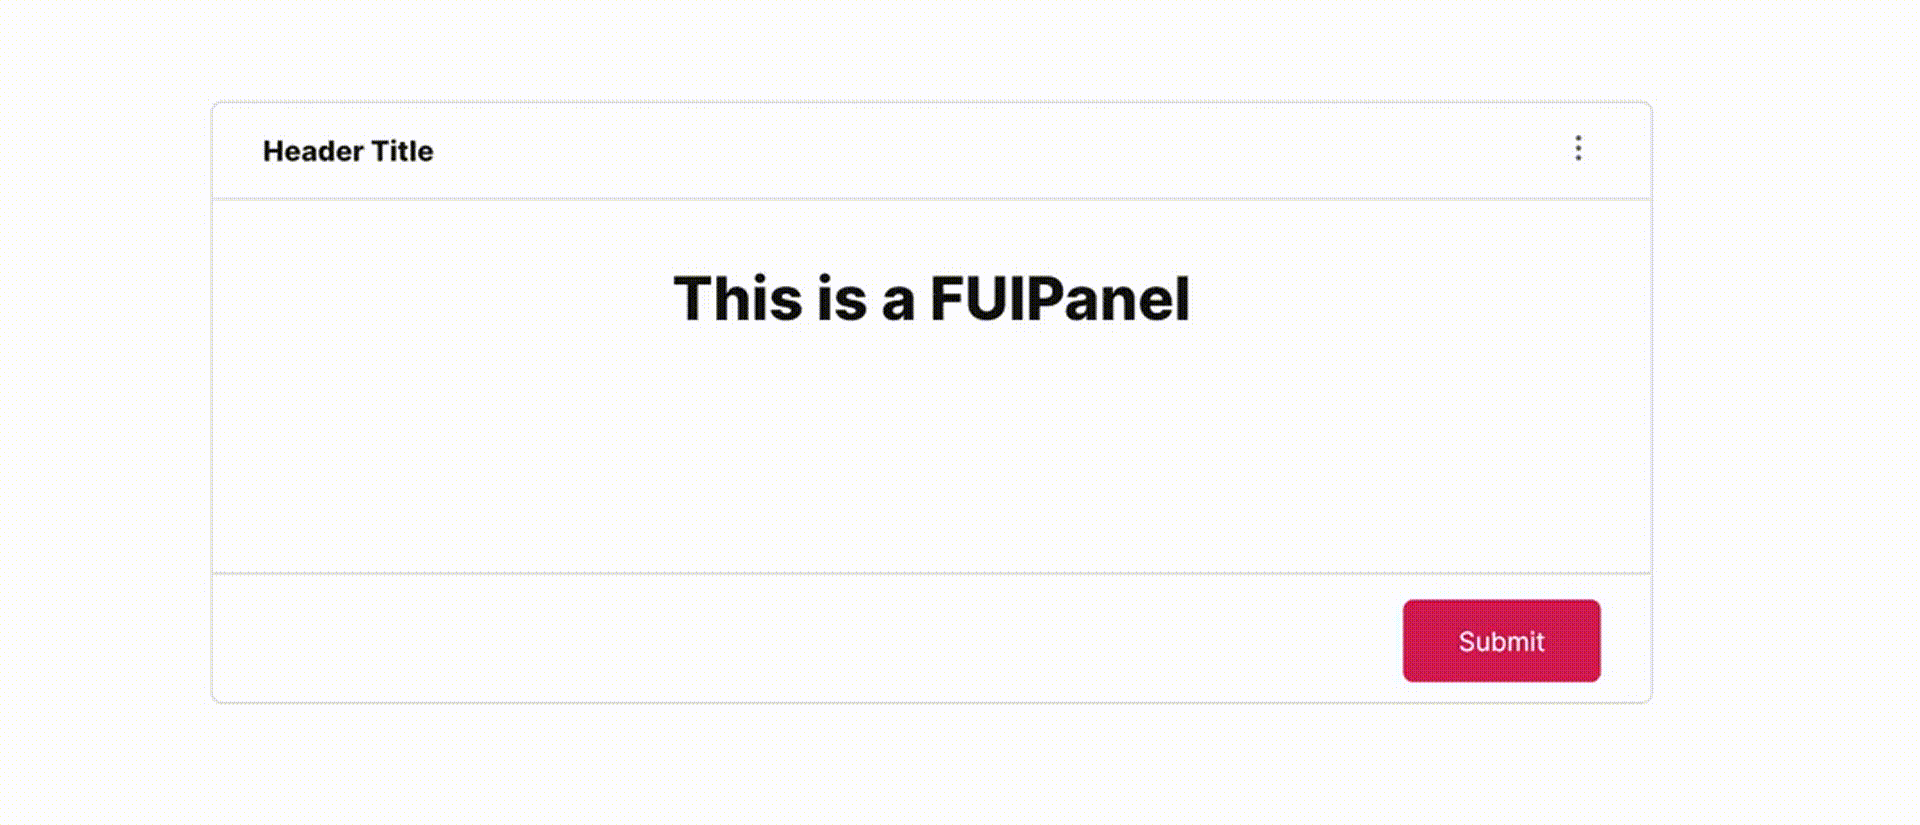Select the Header Title label

[348, 151]
